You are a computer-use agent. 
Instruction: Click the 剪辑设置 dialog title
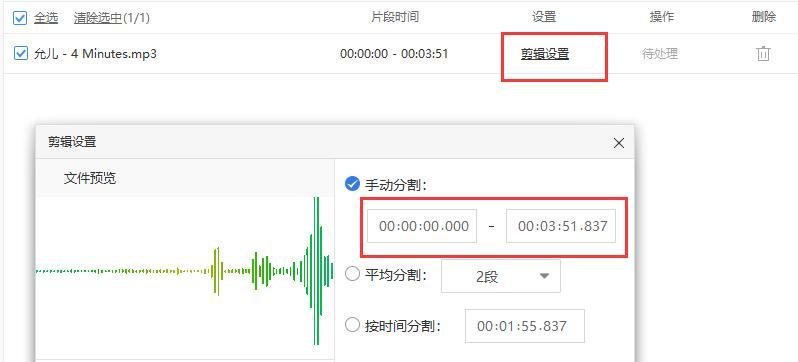(x=72, y=142)
